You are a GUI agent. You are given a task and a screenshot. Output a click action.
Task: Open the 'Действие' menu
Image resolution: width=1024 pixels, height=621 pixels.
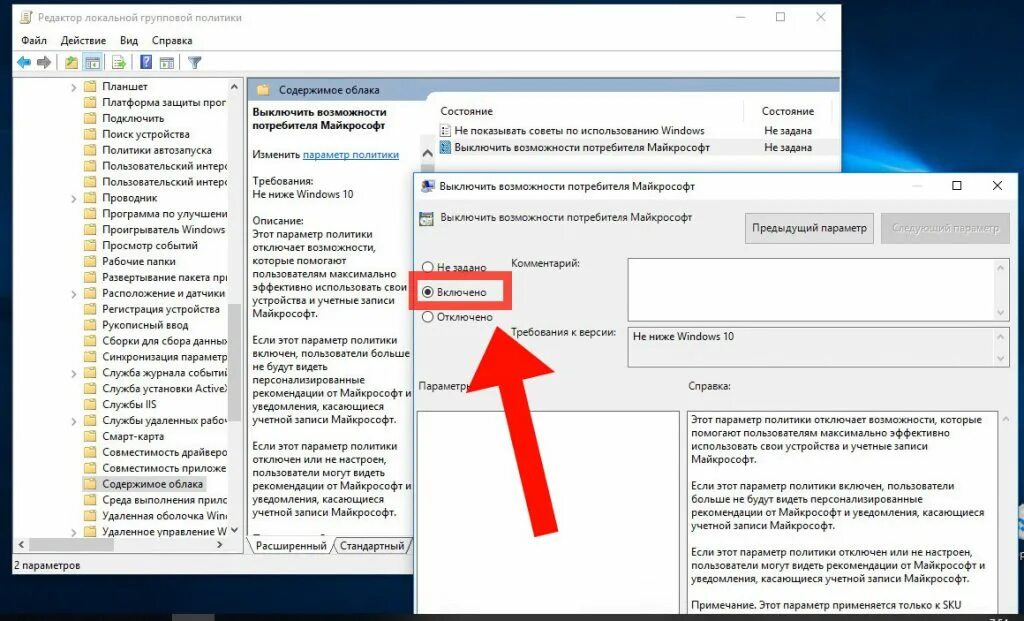point(84,40)
